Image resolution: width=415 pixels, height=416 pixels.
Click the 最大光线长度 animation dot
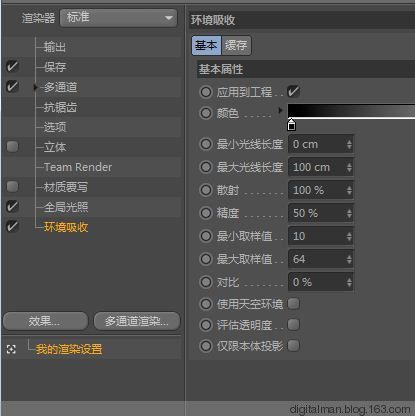206,167
